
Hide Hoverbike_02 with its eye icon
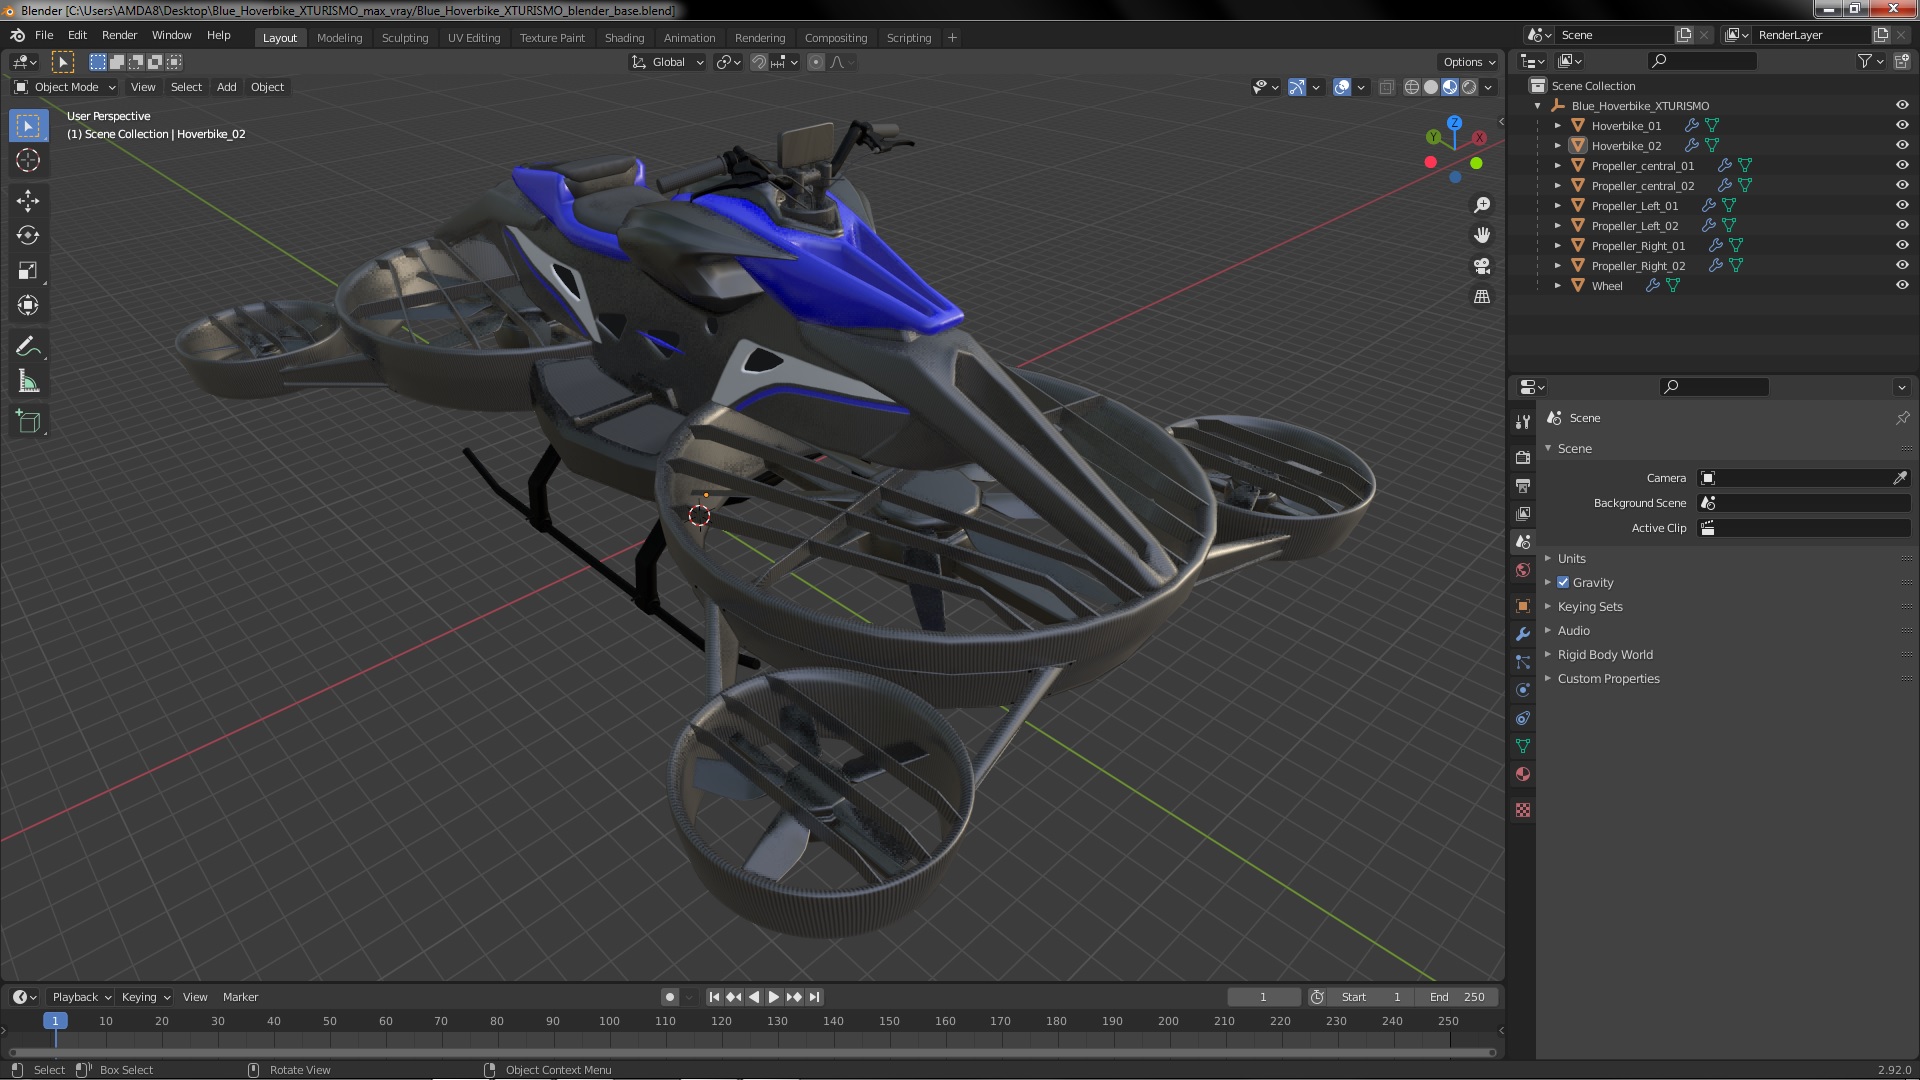point(1902,145)
